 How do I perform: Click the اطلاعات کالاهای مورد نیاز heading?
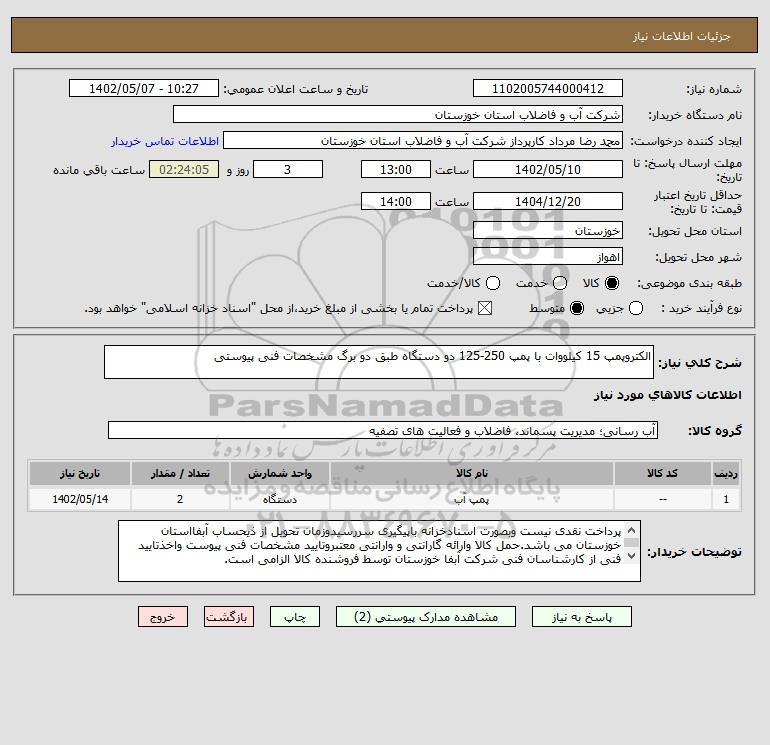tap(668, 395)
